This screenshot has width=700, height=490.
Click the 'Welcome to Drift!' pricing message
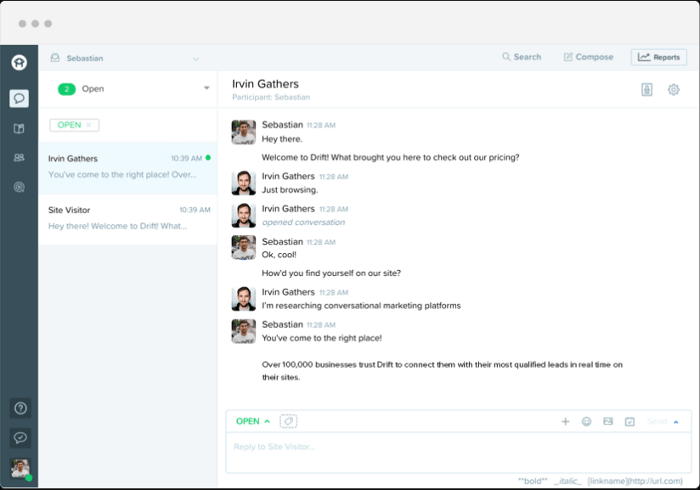[x=390, y=158]
